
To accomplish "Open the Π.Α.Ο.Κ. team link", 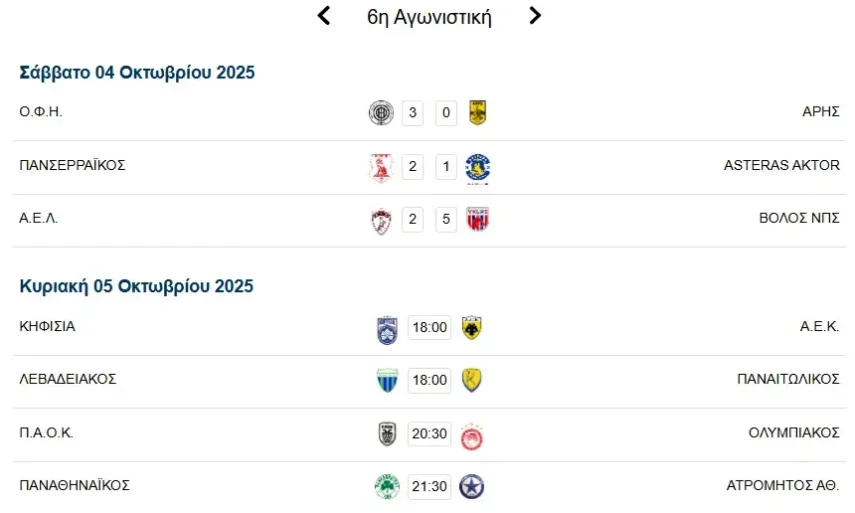I will (x=46, y=433).
